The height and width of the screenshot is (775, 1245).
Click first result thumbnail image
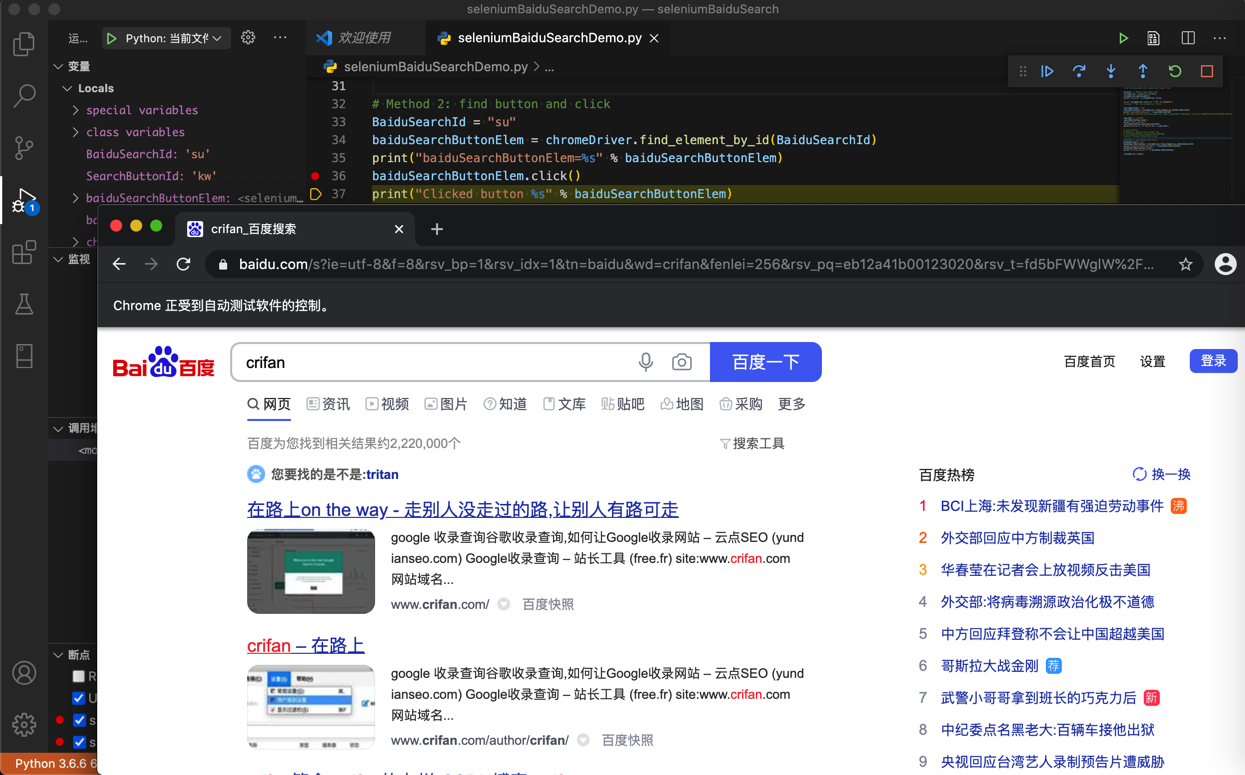point(311,571)
